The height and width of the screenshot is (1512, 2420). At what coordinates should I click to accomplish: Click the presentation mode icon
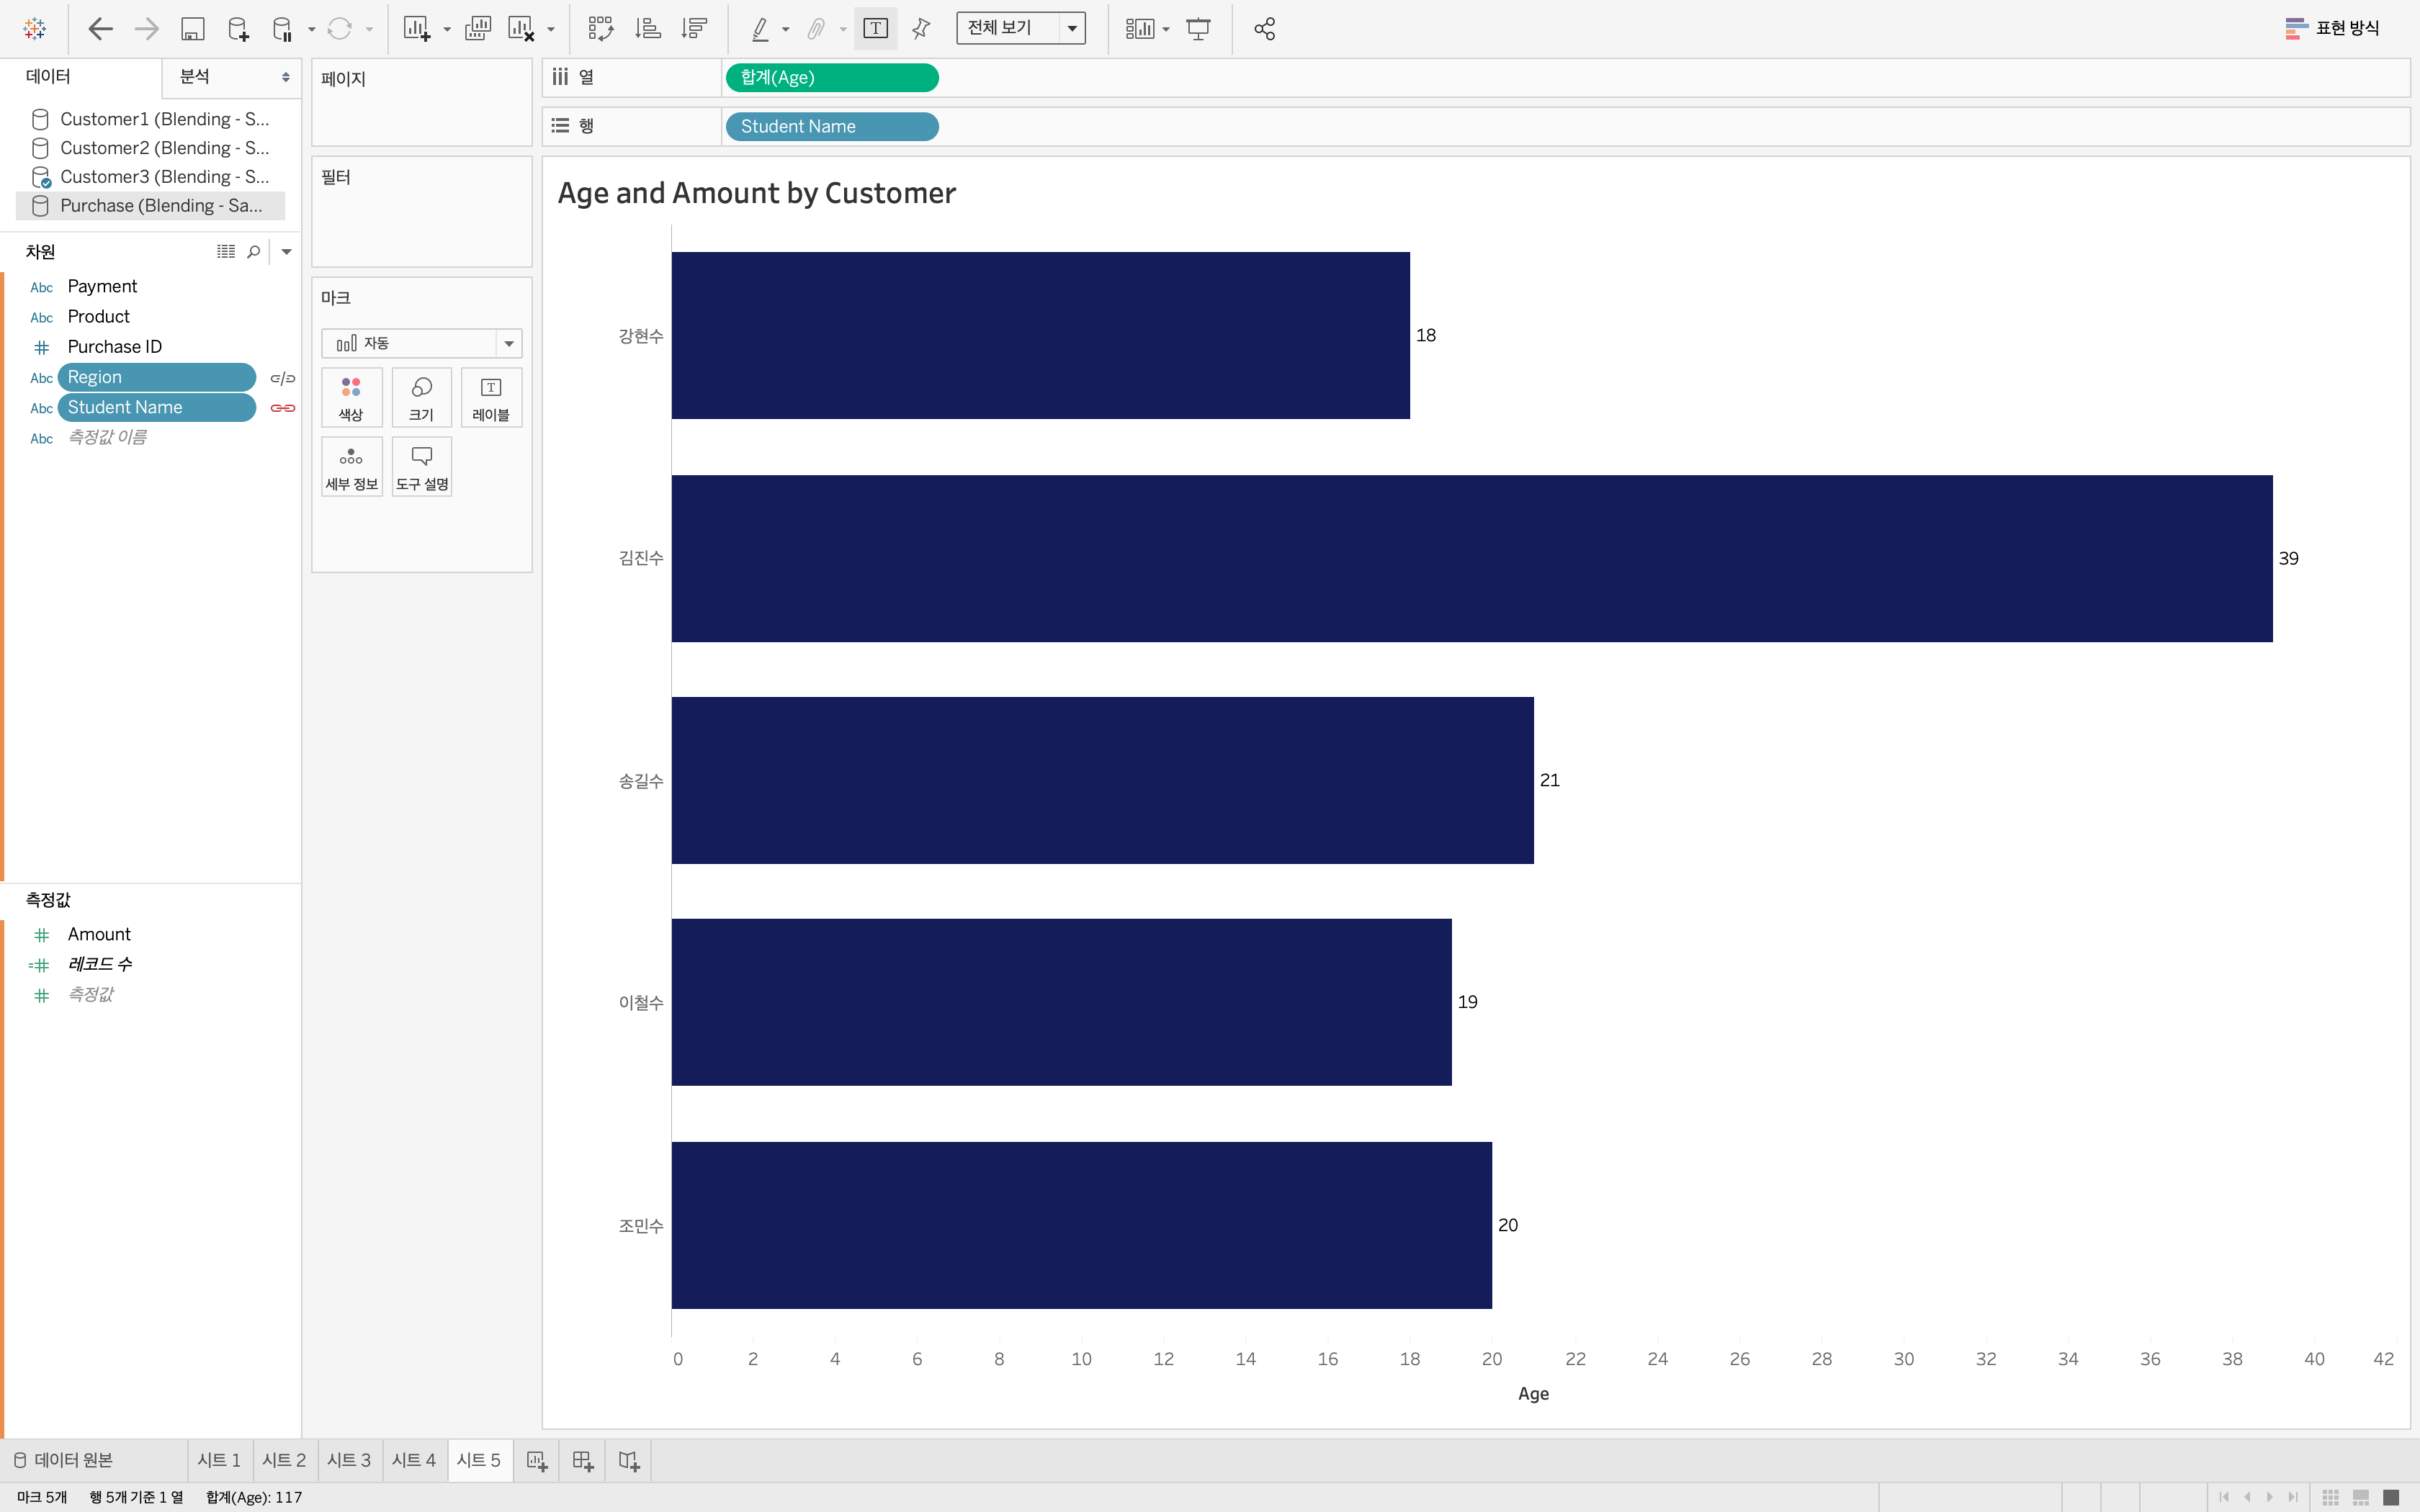pyautogui.click(x=1198, y=29)
